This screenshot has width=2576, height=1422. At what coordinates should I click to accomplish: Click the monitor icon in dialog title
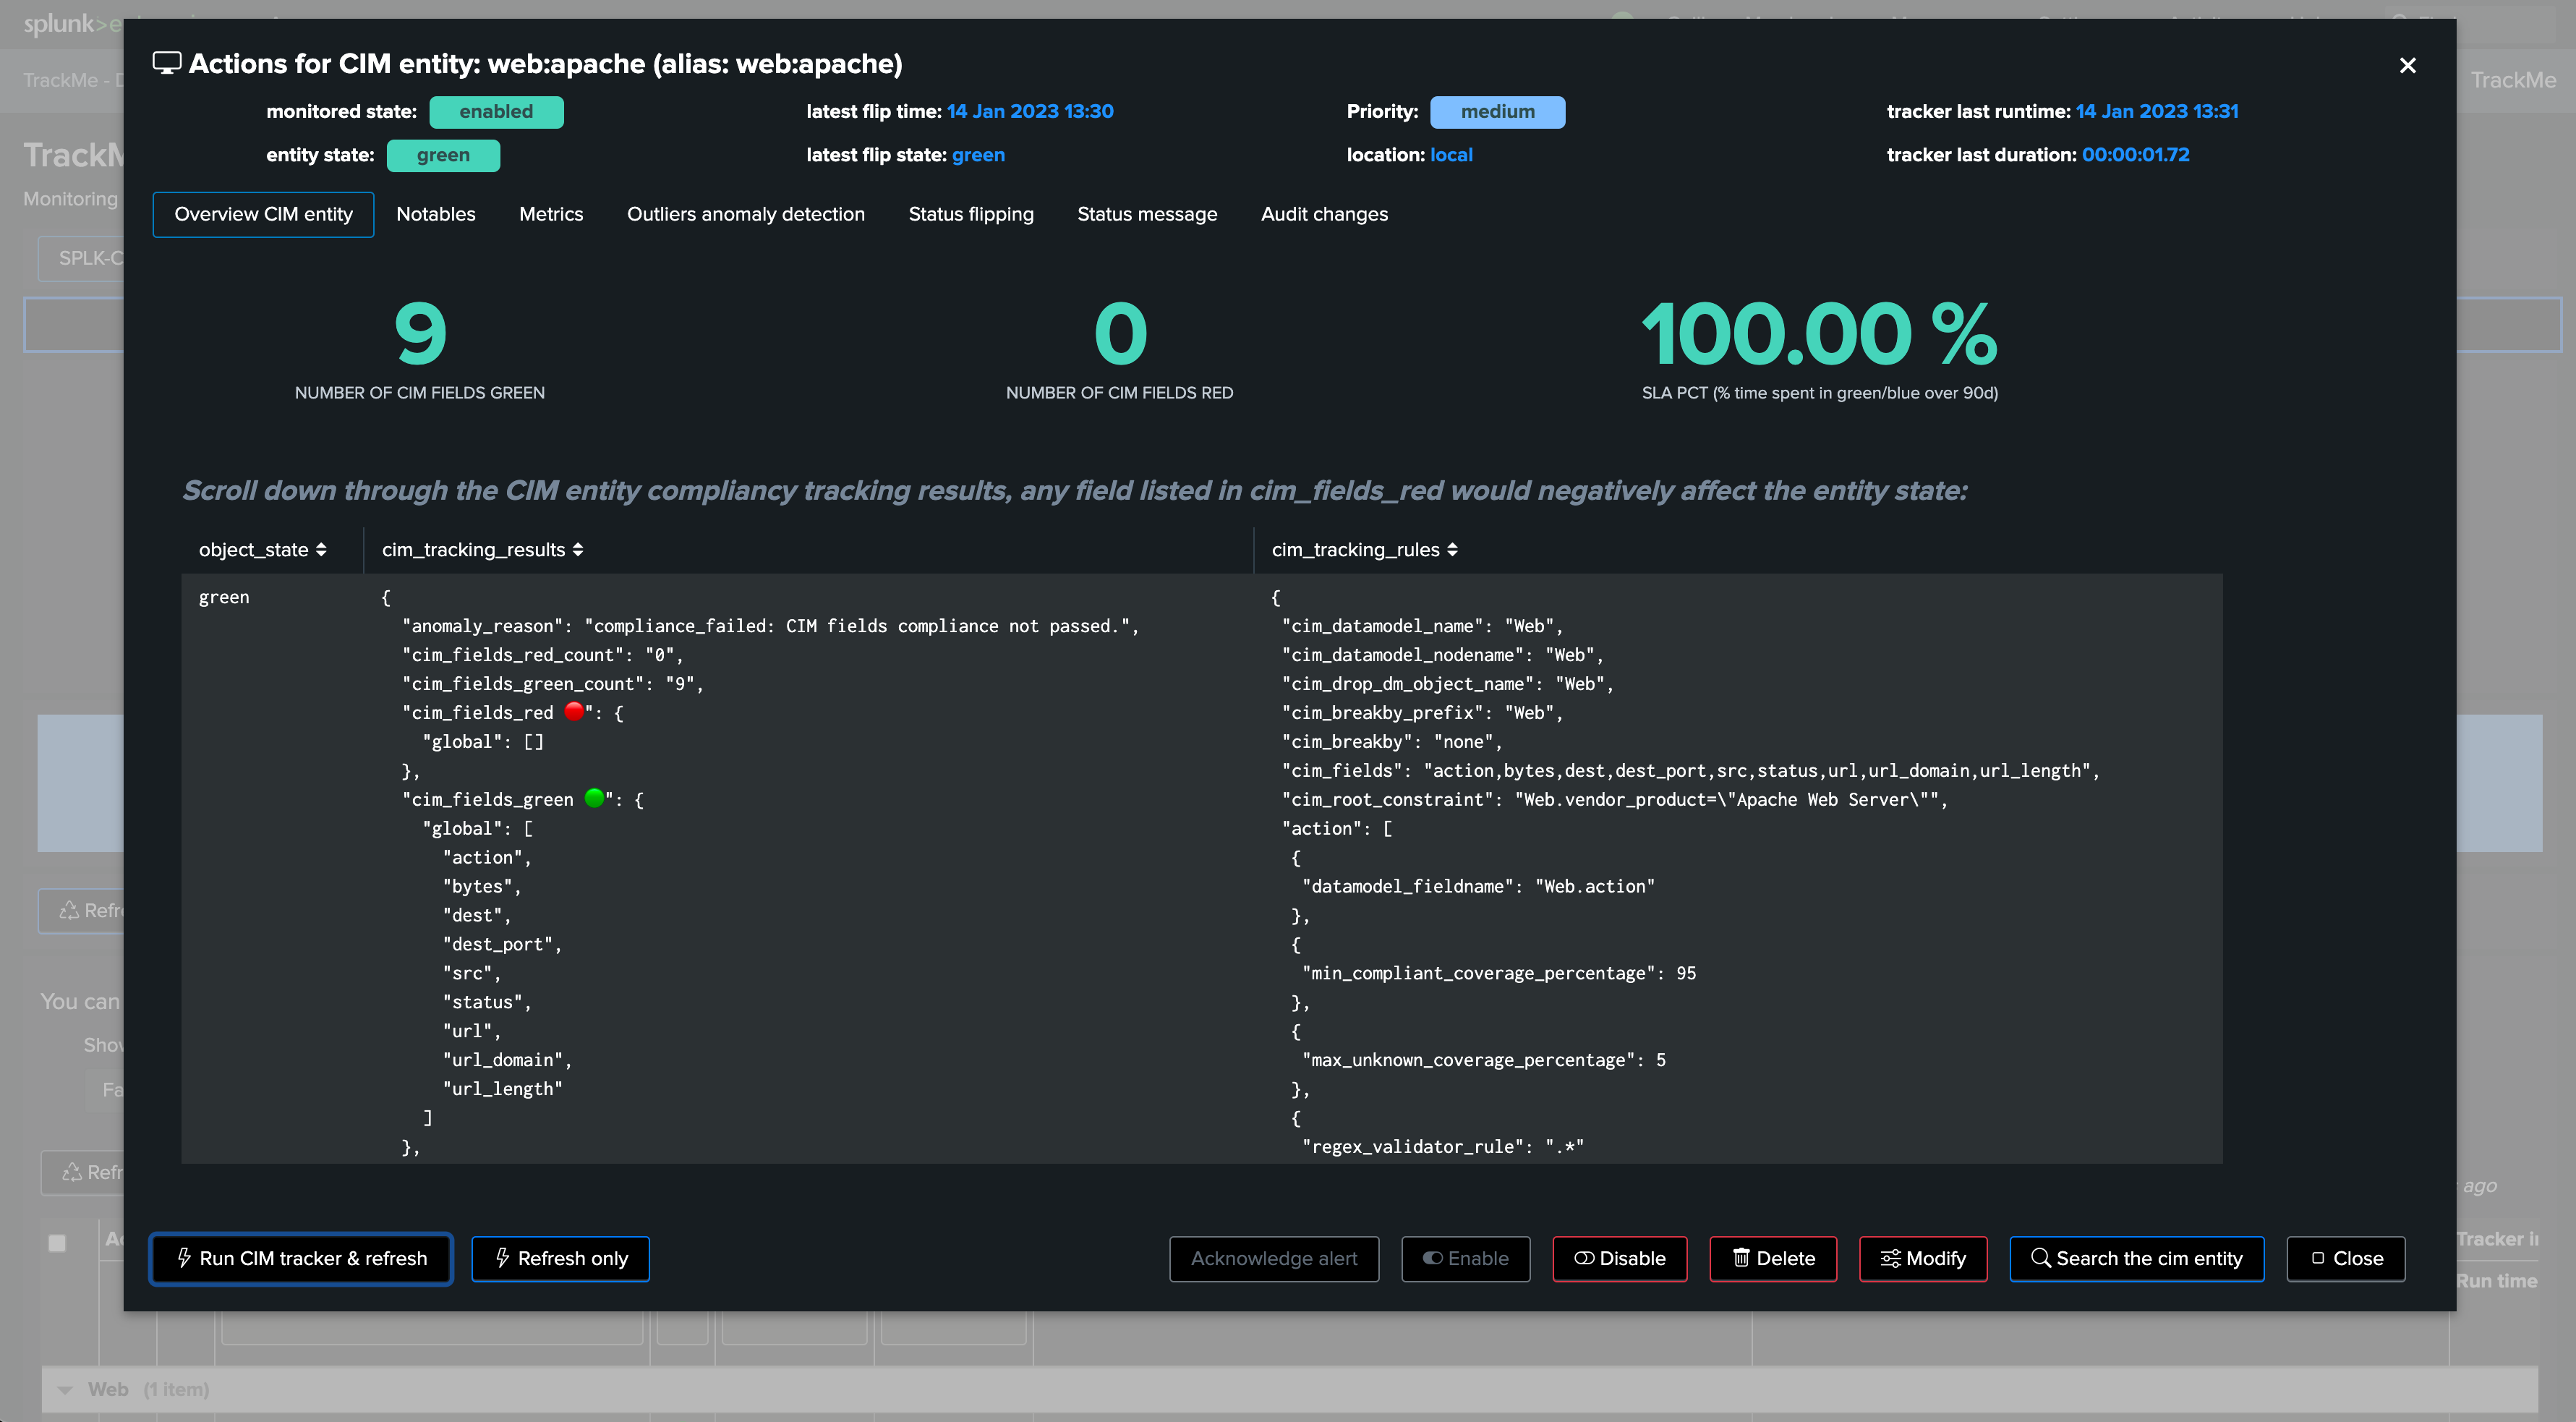166,63
